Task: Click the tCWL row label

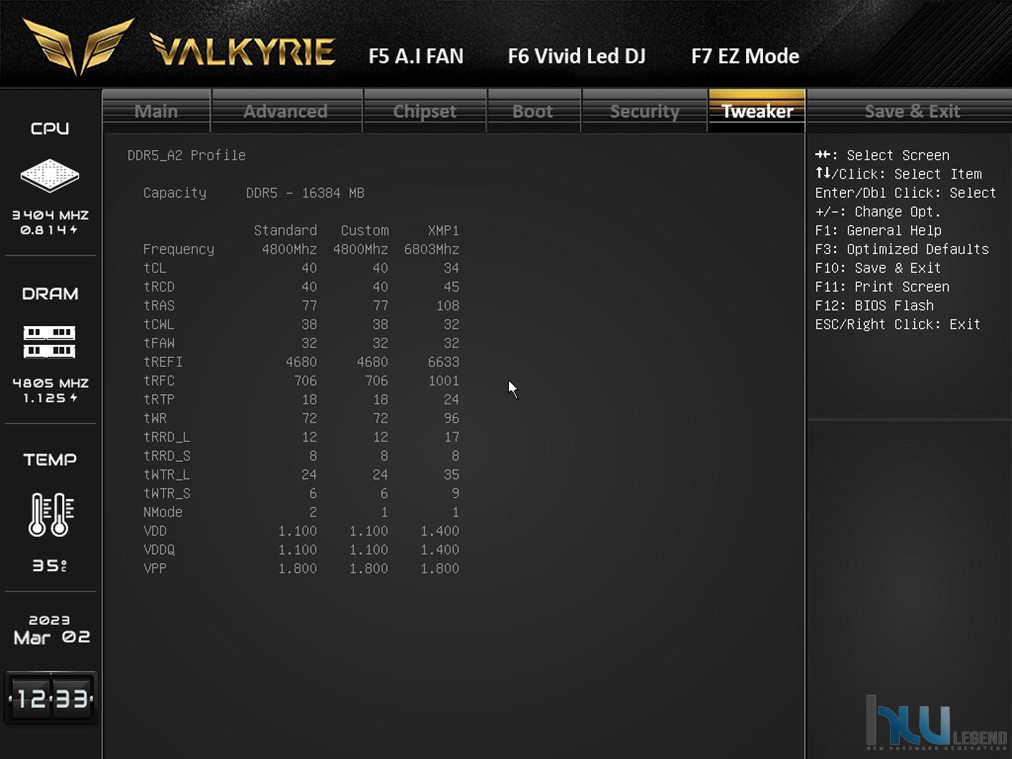Action: (x=159, y=324)
